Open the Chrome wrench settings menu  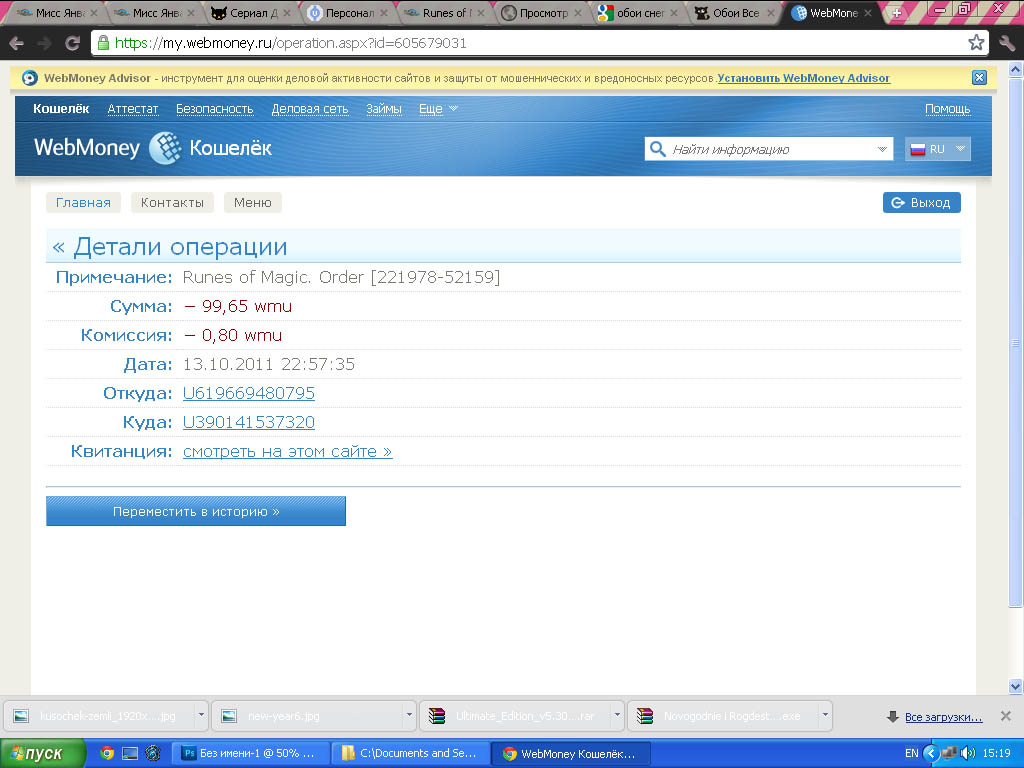tap(1007, 43)
